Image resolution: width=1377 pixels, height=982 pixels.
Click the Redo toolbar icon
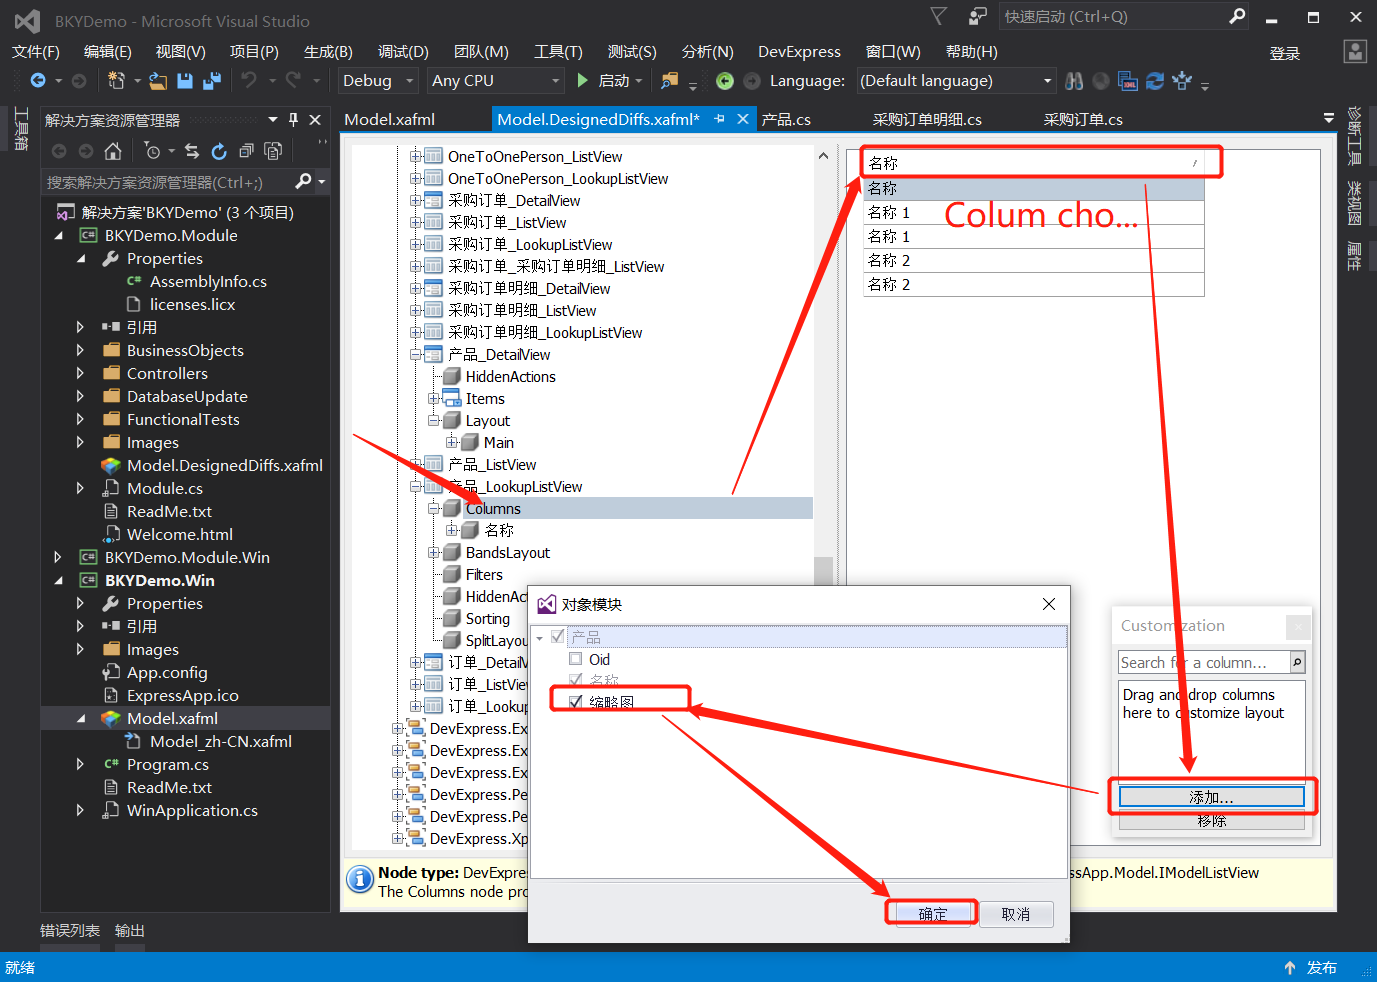[293, 81]
